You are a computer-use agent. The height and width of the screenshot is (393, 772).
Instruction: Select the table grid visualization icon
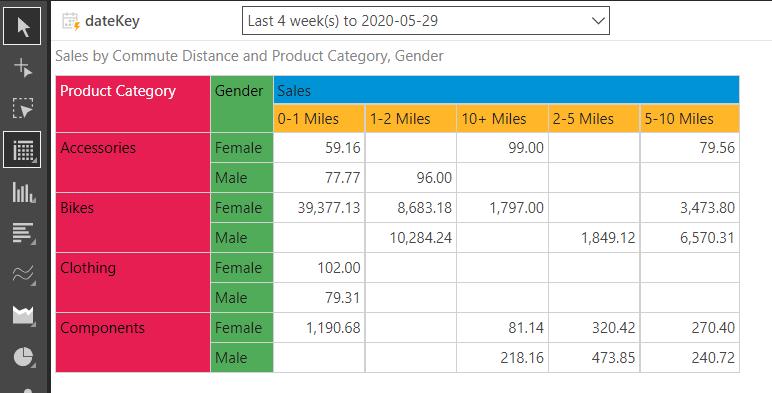click(22, 150)
